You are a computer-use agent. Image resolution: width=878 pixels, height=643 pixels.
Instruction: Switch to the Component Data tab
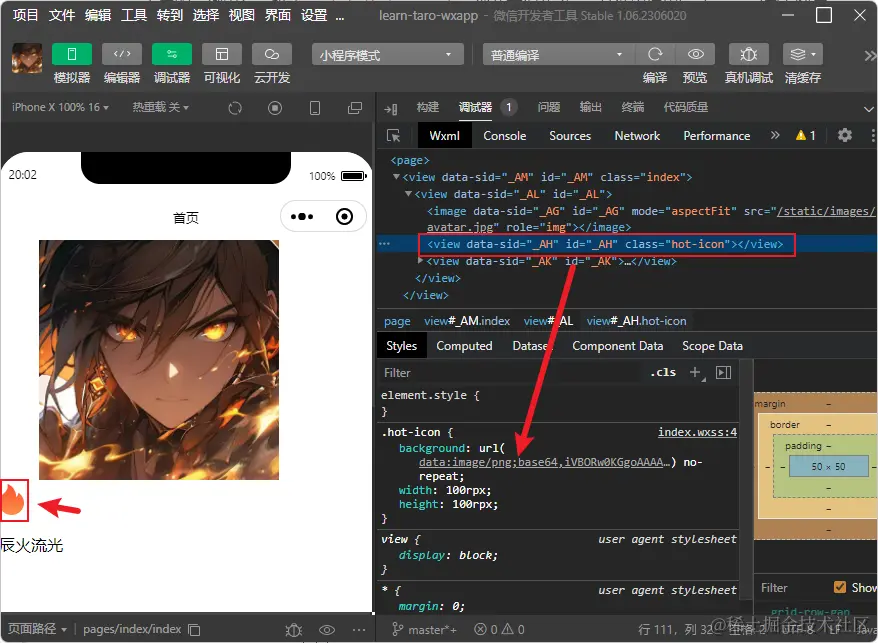point(618,346)
